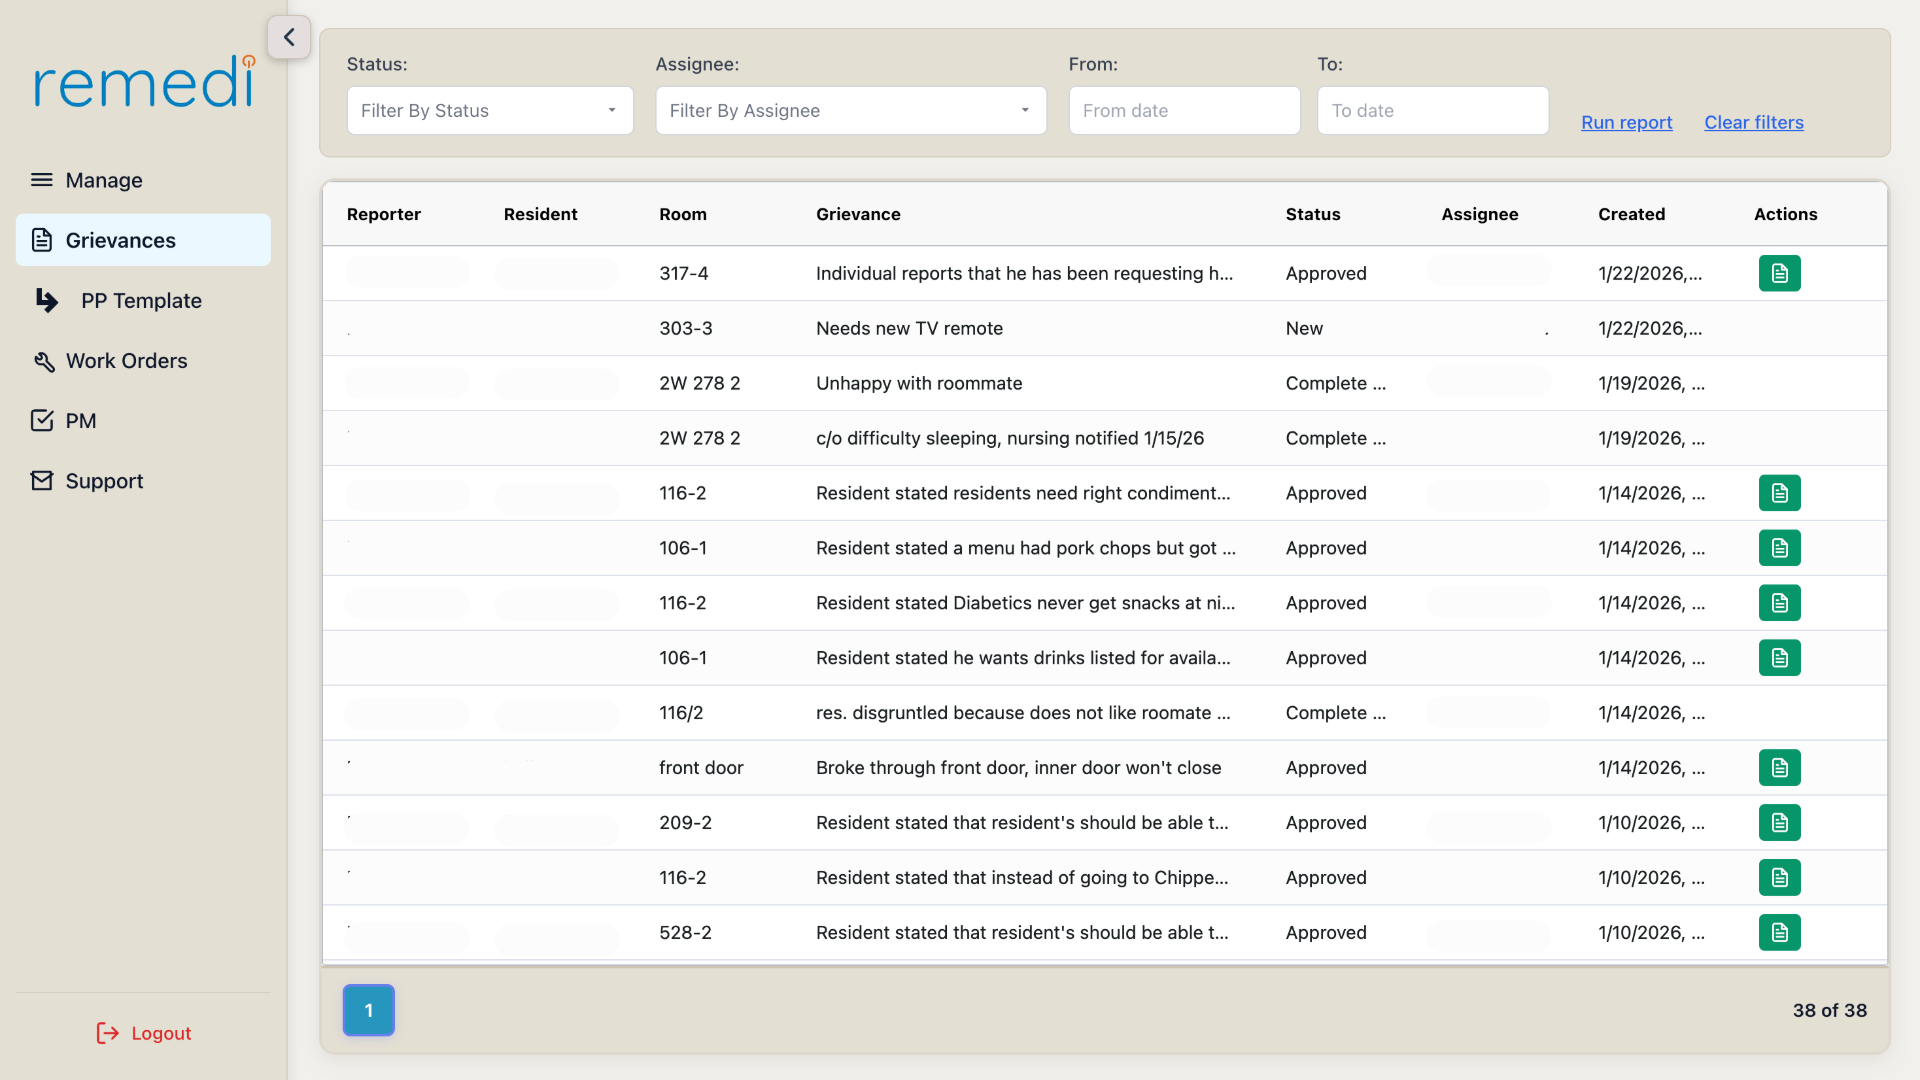Collapse the sidebar with the chevron button

pyautogui.click(x=289, y=37)
